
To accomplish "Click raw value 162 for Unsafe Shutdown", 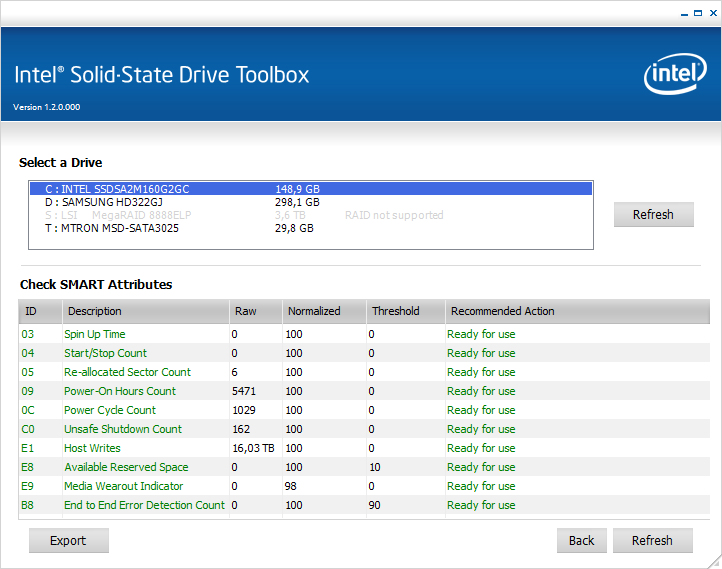I will point(241,429).
